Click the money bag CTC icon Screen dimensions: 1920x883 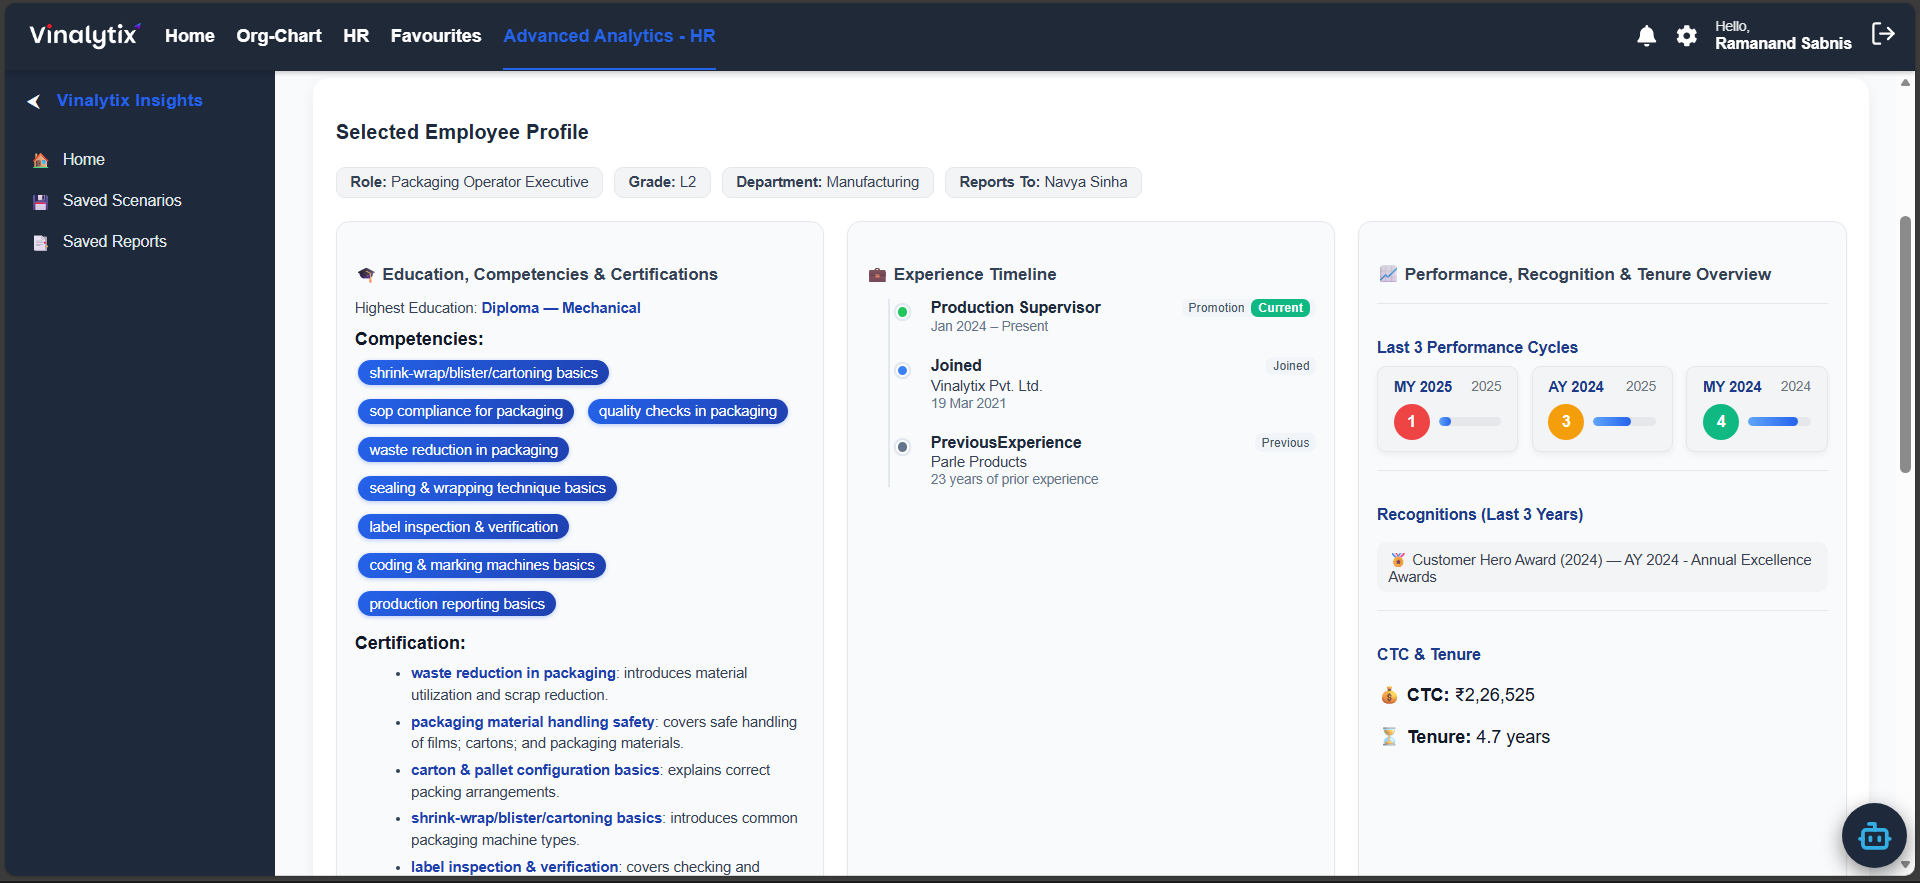[1389, 695]
